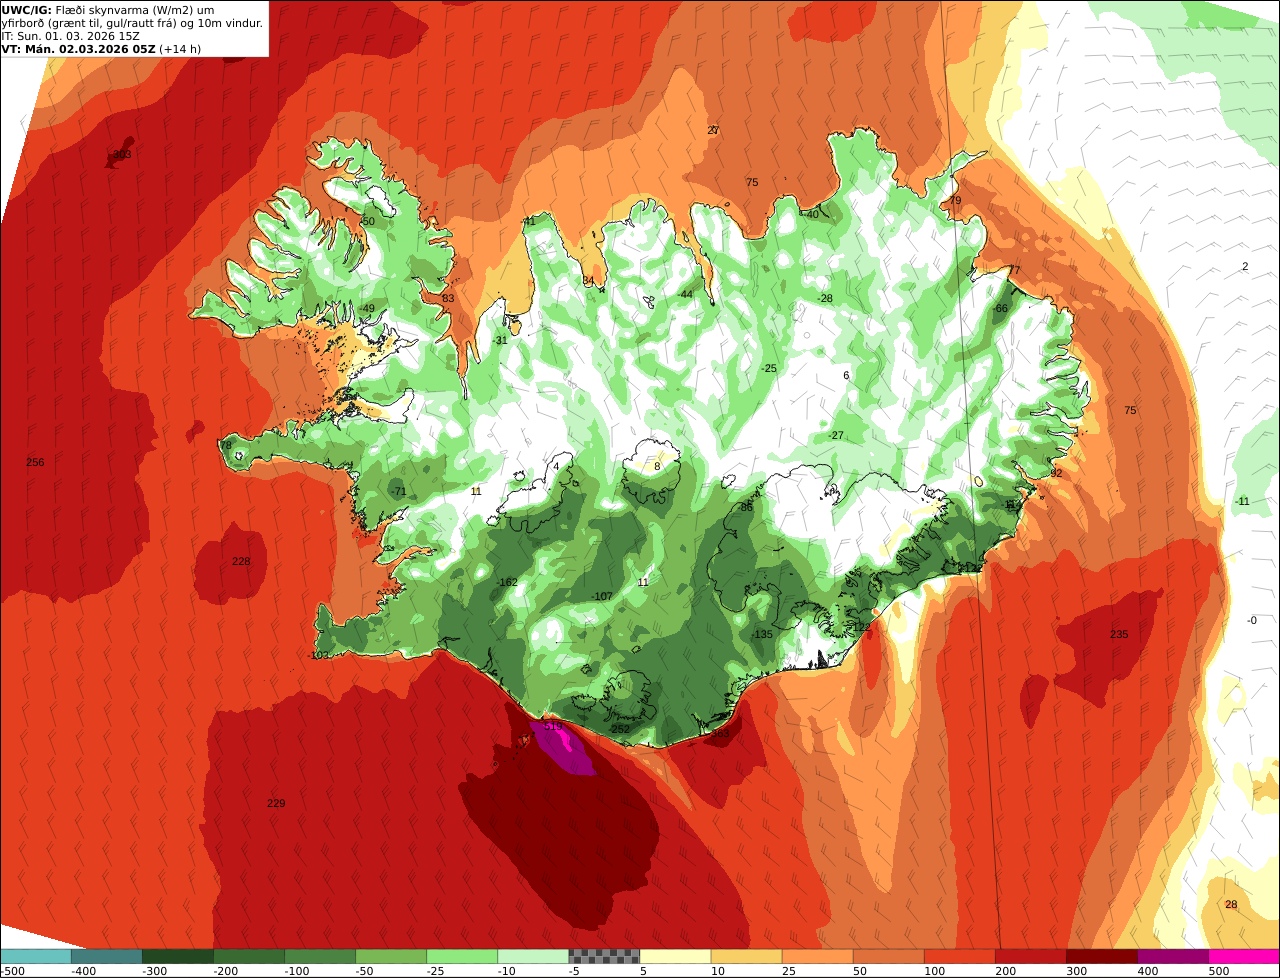This screenshot has width=1280, height=978.
Task: Select the -100 to -50 green legend swatch
Action: coord(320,956)
